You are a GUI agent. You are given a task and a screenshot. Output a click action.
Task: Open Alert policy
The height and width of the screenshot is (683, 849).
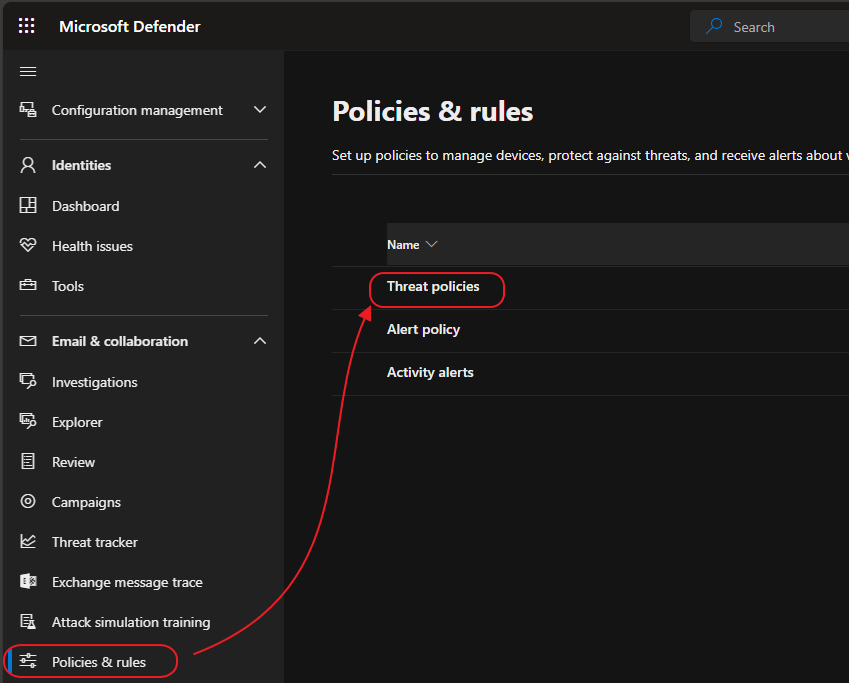pos(423,329)
